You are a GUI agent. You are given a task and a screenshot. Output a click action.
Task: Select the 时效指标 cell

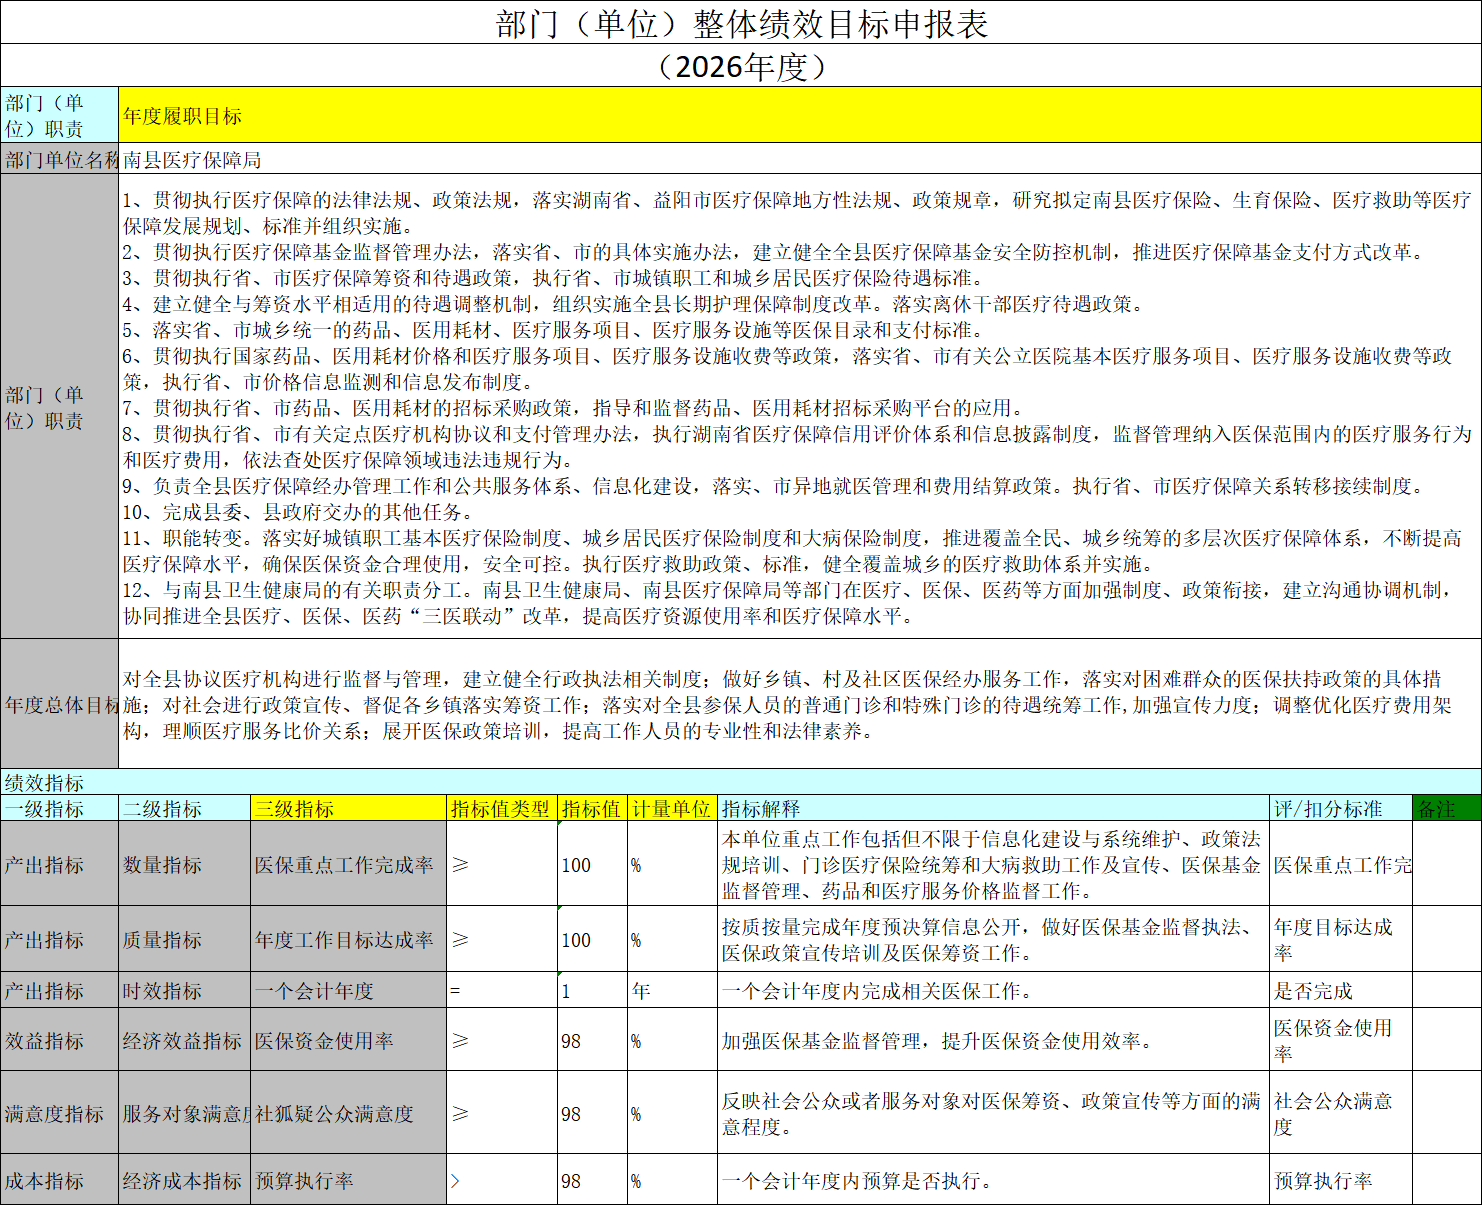point(184,991)
